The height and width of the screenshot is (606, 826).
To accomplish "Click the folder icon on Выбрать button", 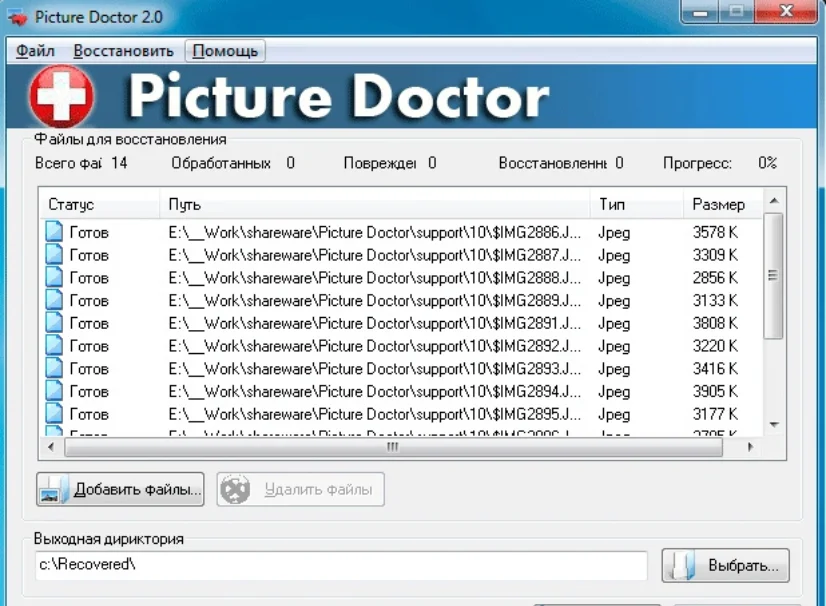I will pyautogui.click(x=682, y=565).
